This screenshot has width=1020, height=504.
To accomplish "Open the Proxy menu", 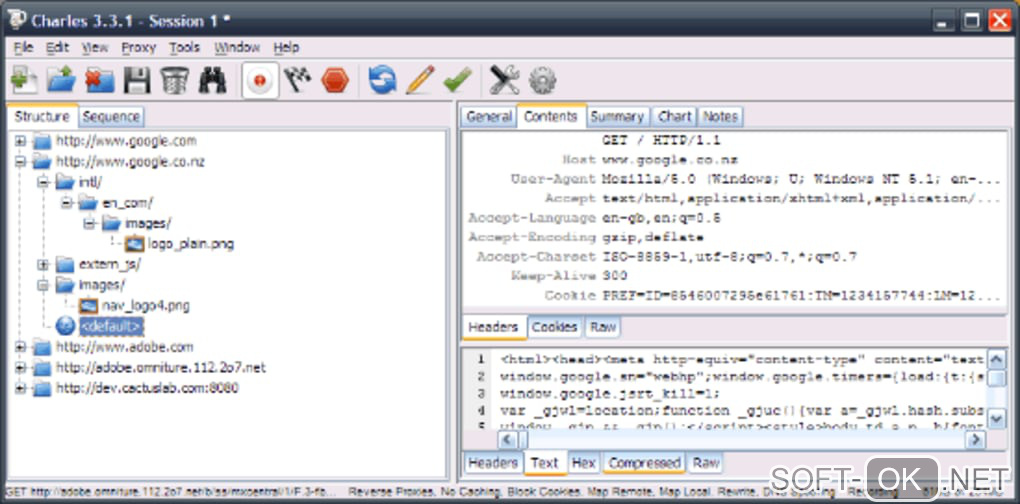I will [x=139, y=47].
